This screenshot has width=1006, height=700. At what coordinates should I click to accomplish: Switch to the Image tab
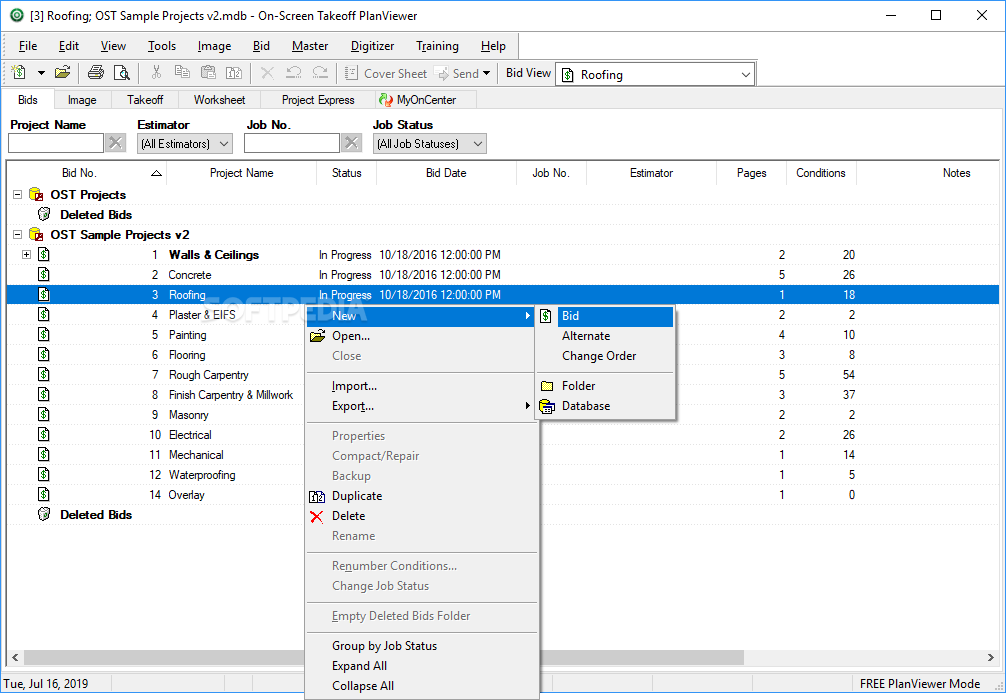coord(82,100)
